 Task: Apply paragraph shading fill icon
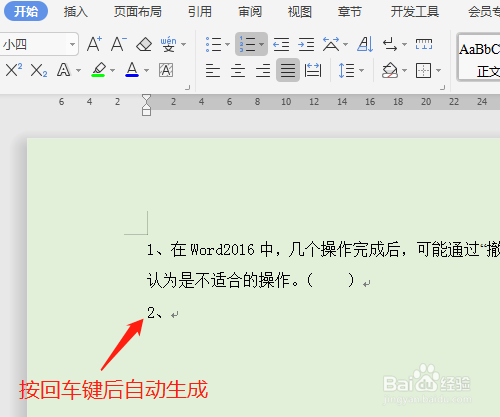[x=390, y=70]
